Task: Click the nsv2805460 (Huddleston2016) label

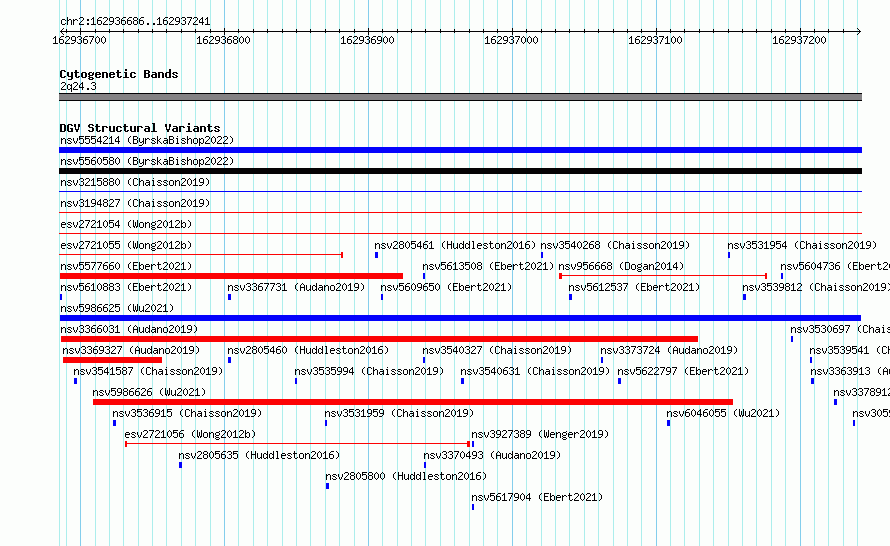Action: pos(308,350)
